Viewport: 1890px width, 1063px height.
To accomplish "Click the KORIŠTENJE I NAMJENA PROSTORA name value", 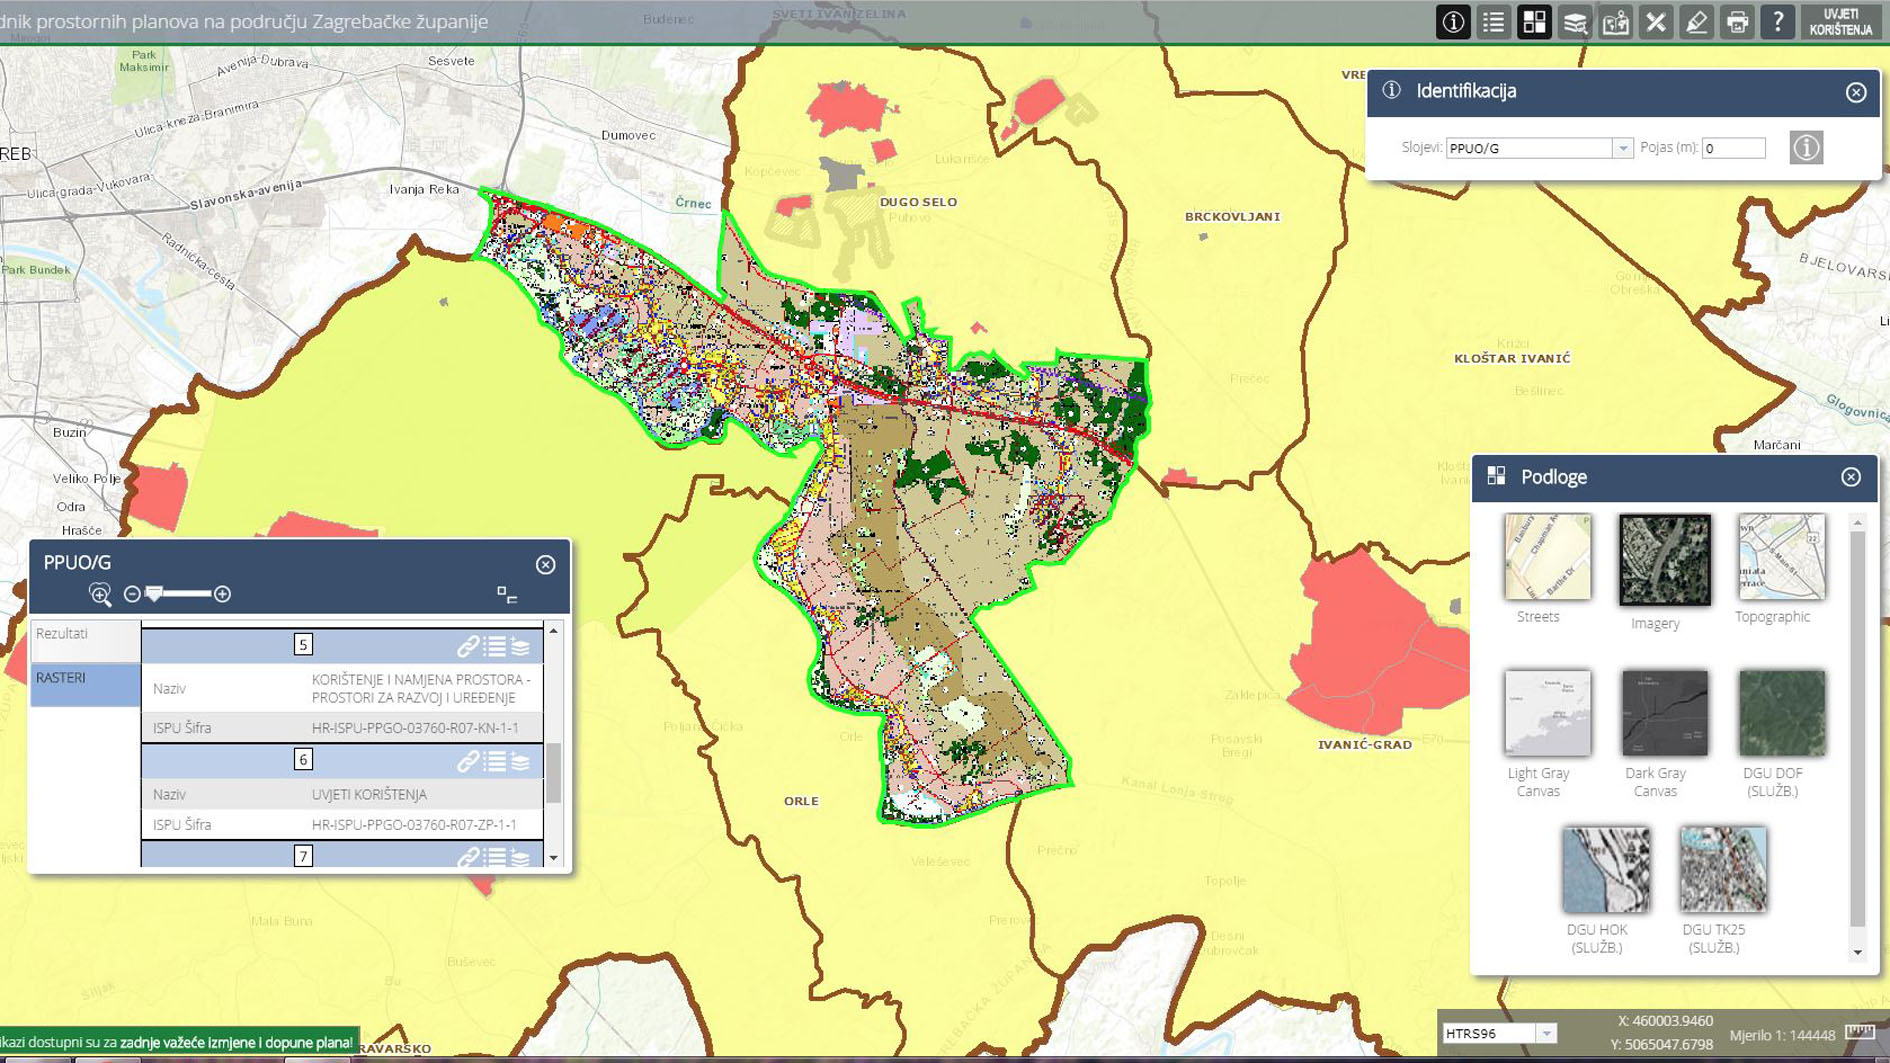I will pyautogui.click(x=421, y=688).
